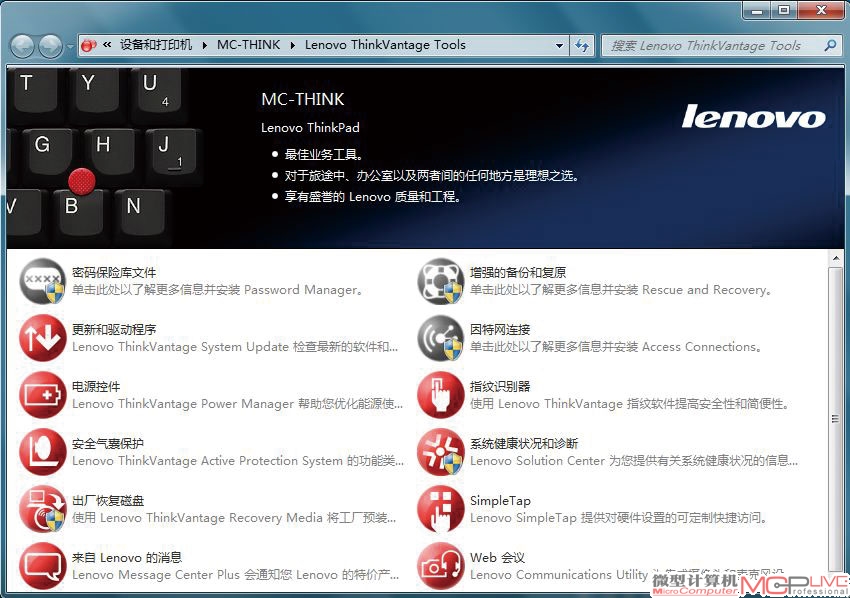Open 增强的备份和复原 title link
The width and height of the screenshot is (850, 598).
(x=518, y=273)
